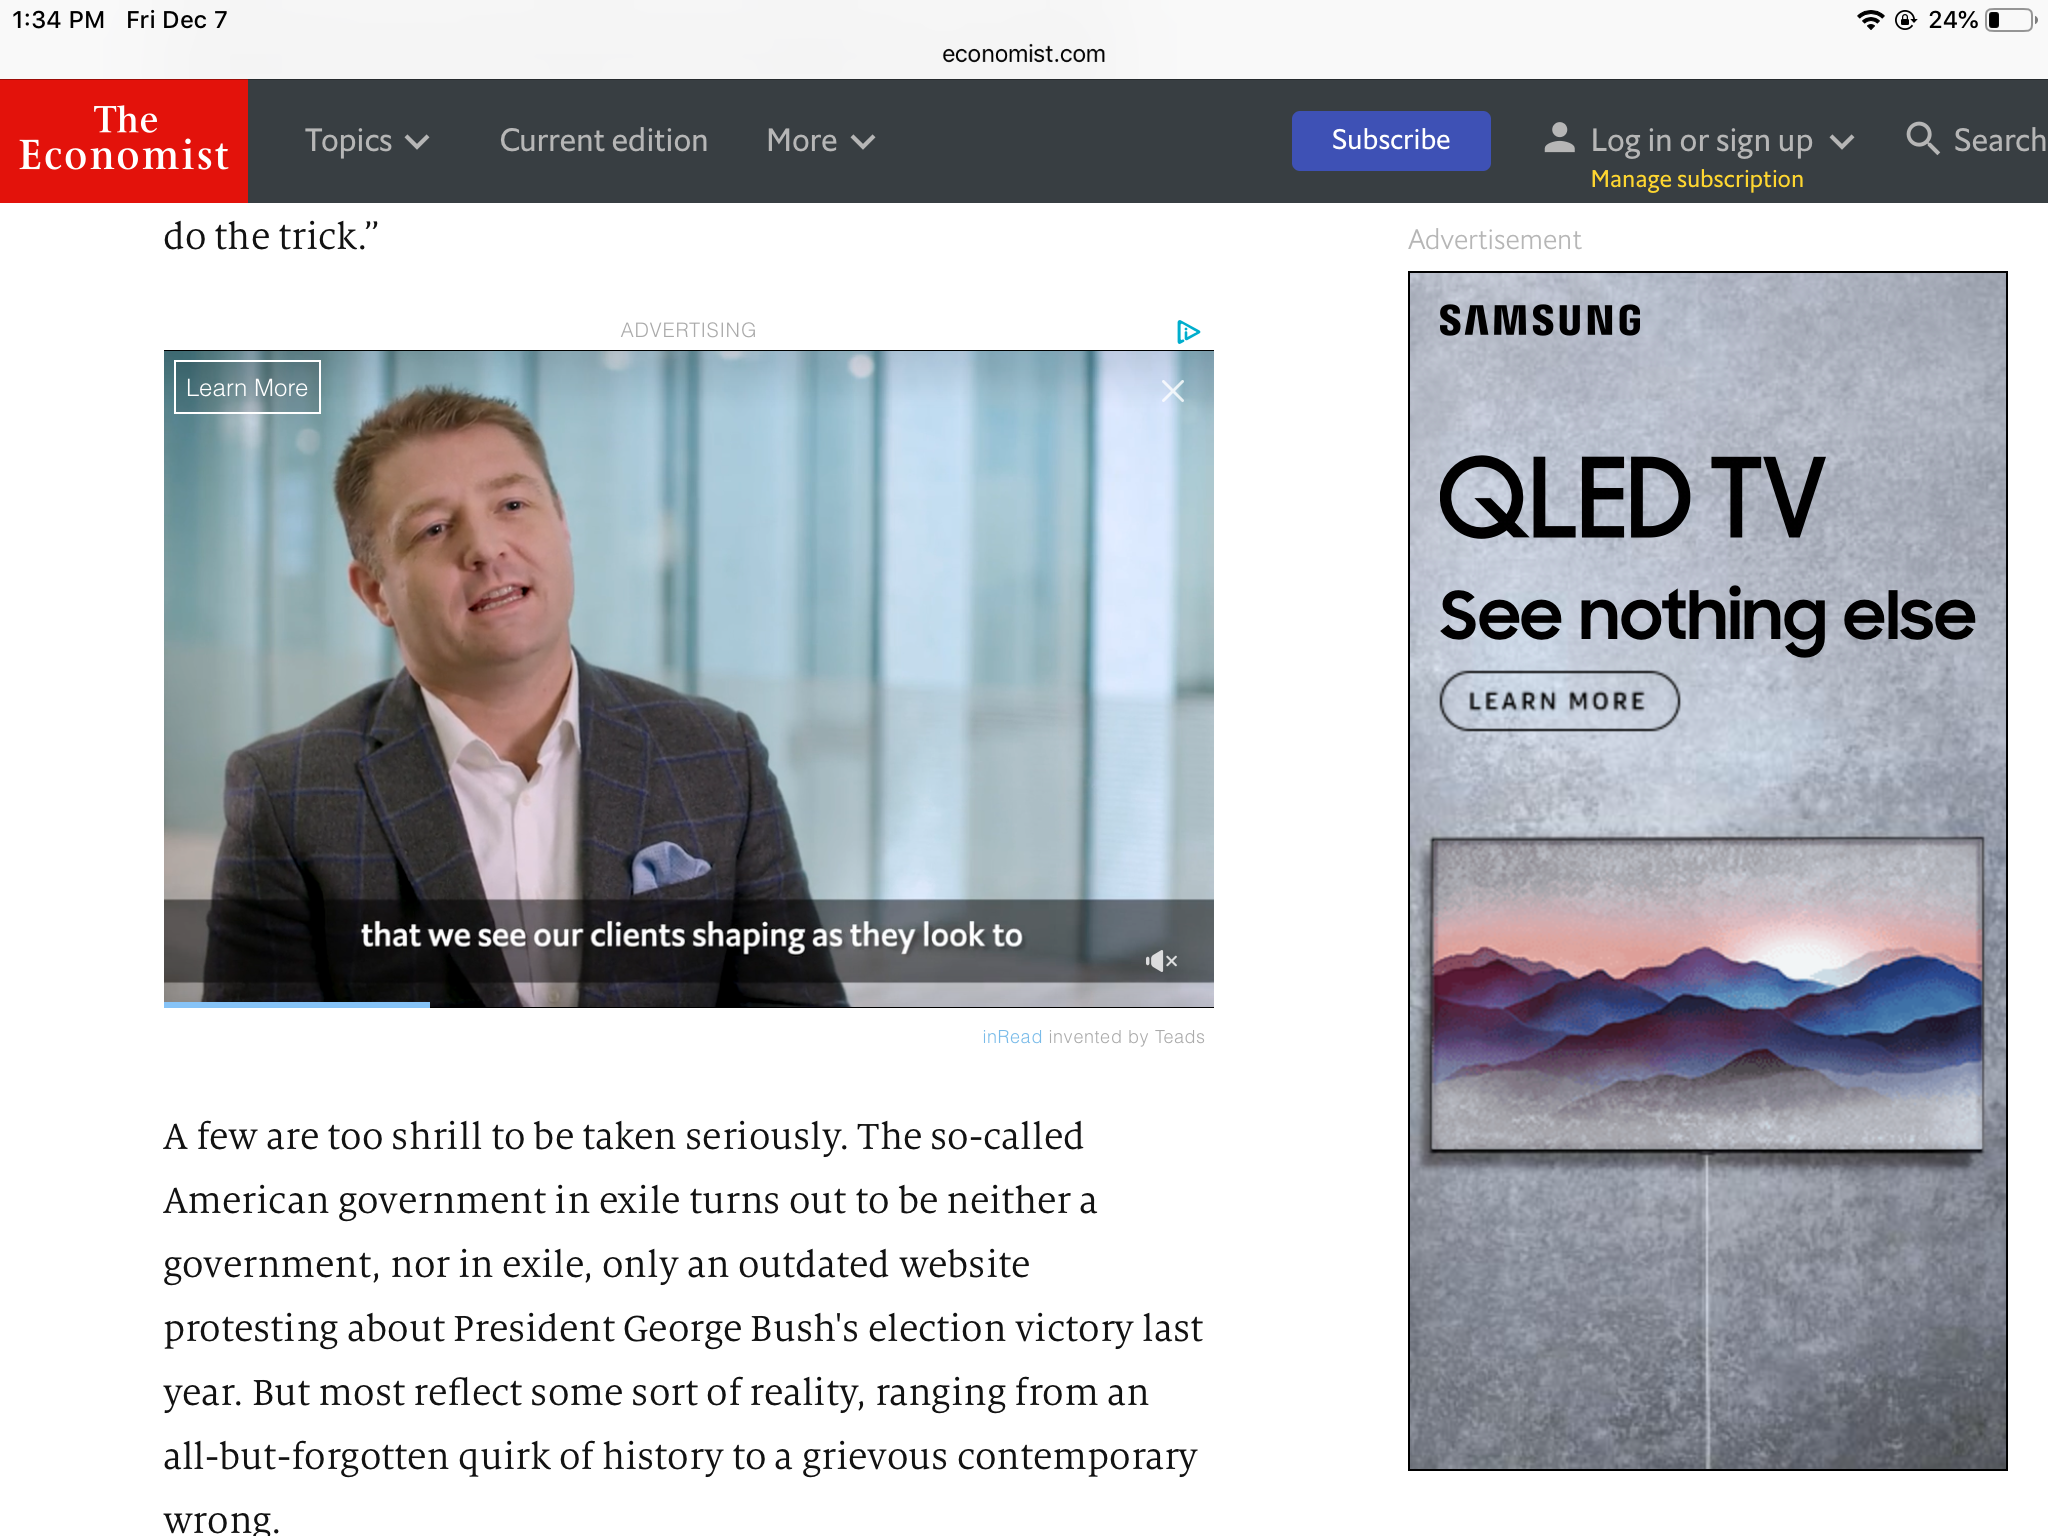Image resolution: width=2048 pixels, height=1536 pixels.
Task: Tap the battery icon in status bar
Action: [x=2011, y=20]
